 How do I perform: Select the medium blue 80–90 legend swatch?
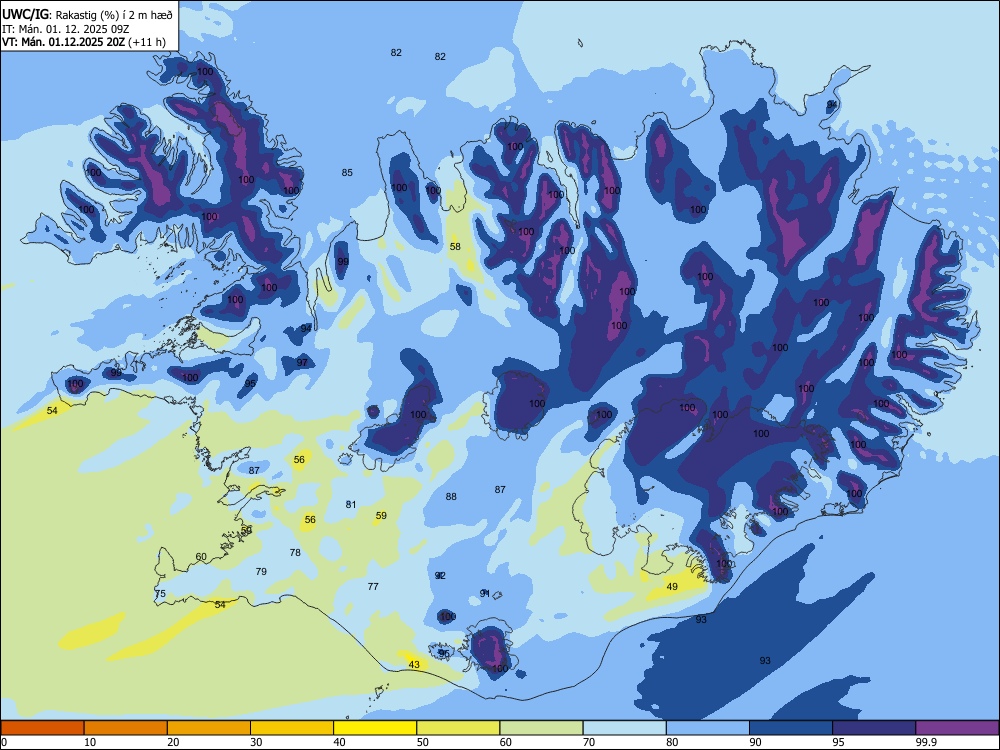click(708, 728)
